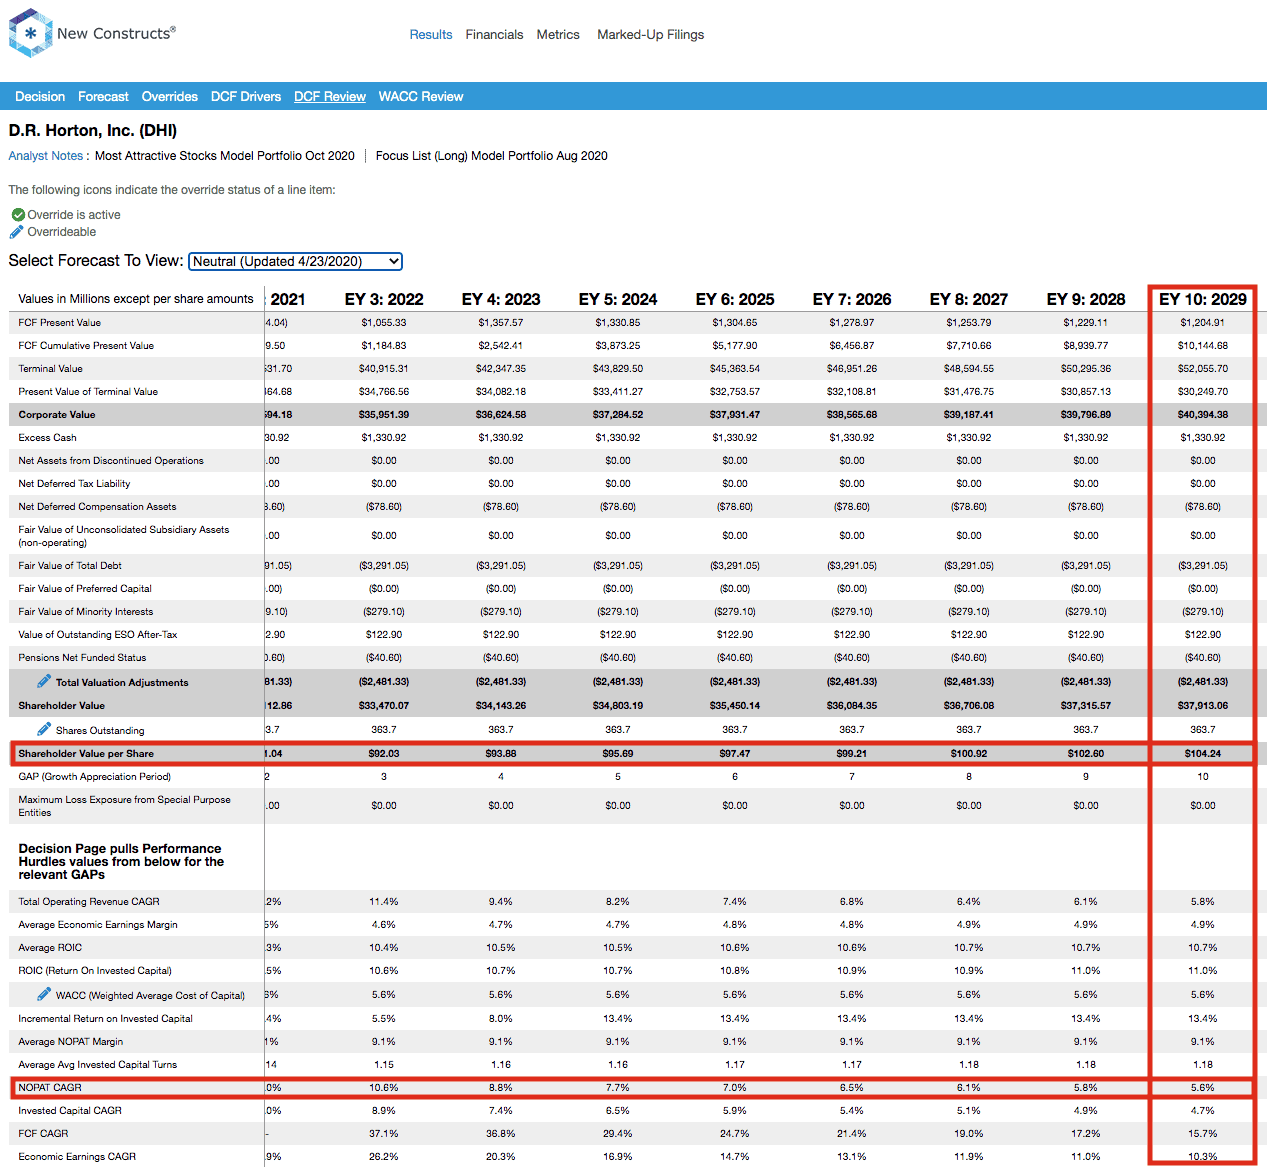This screenshot has width=1267, height=1167.
Task: Click the green 'Override is active' checkmark icon
Action: [18, 215]
